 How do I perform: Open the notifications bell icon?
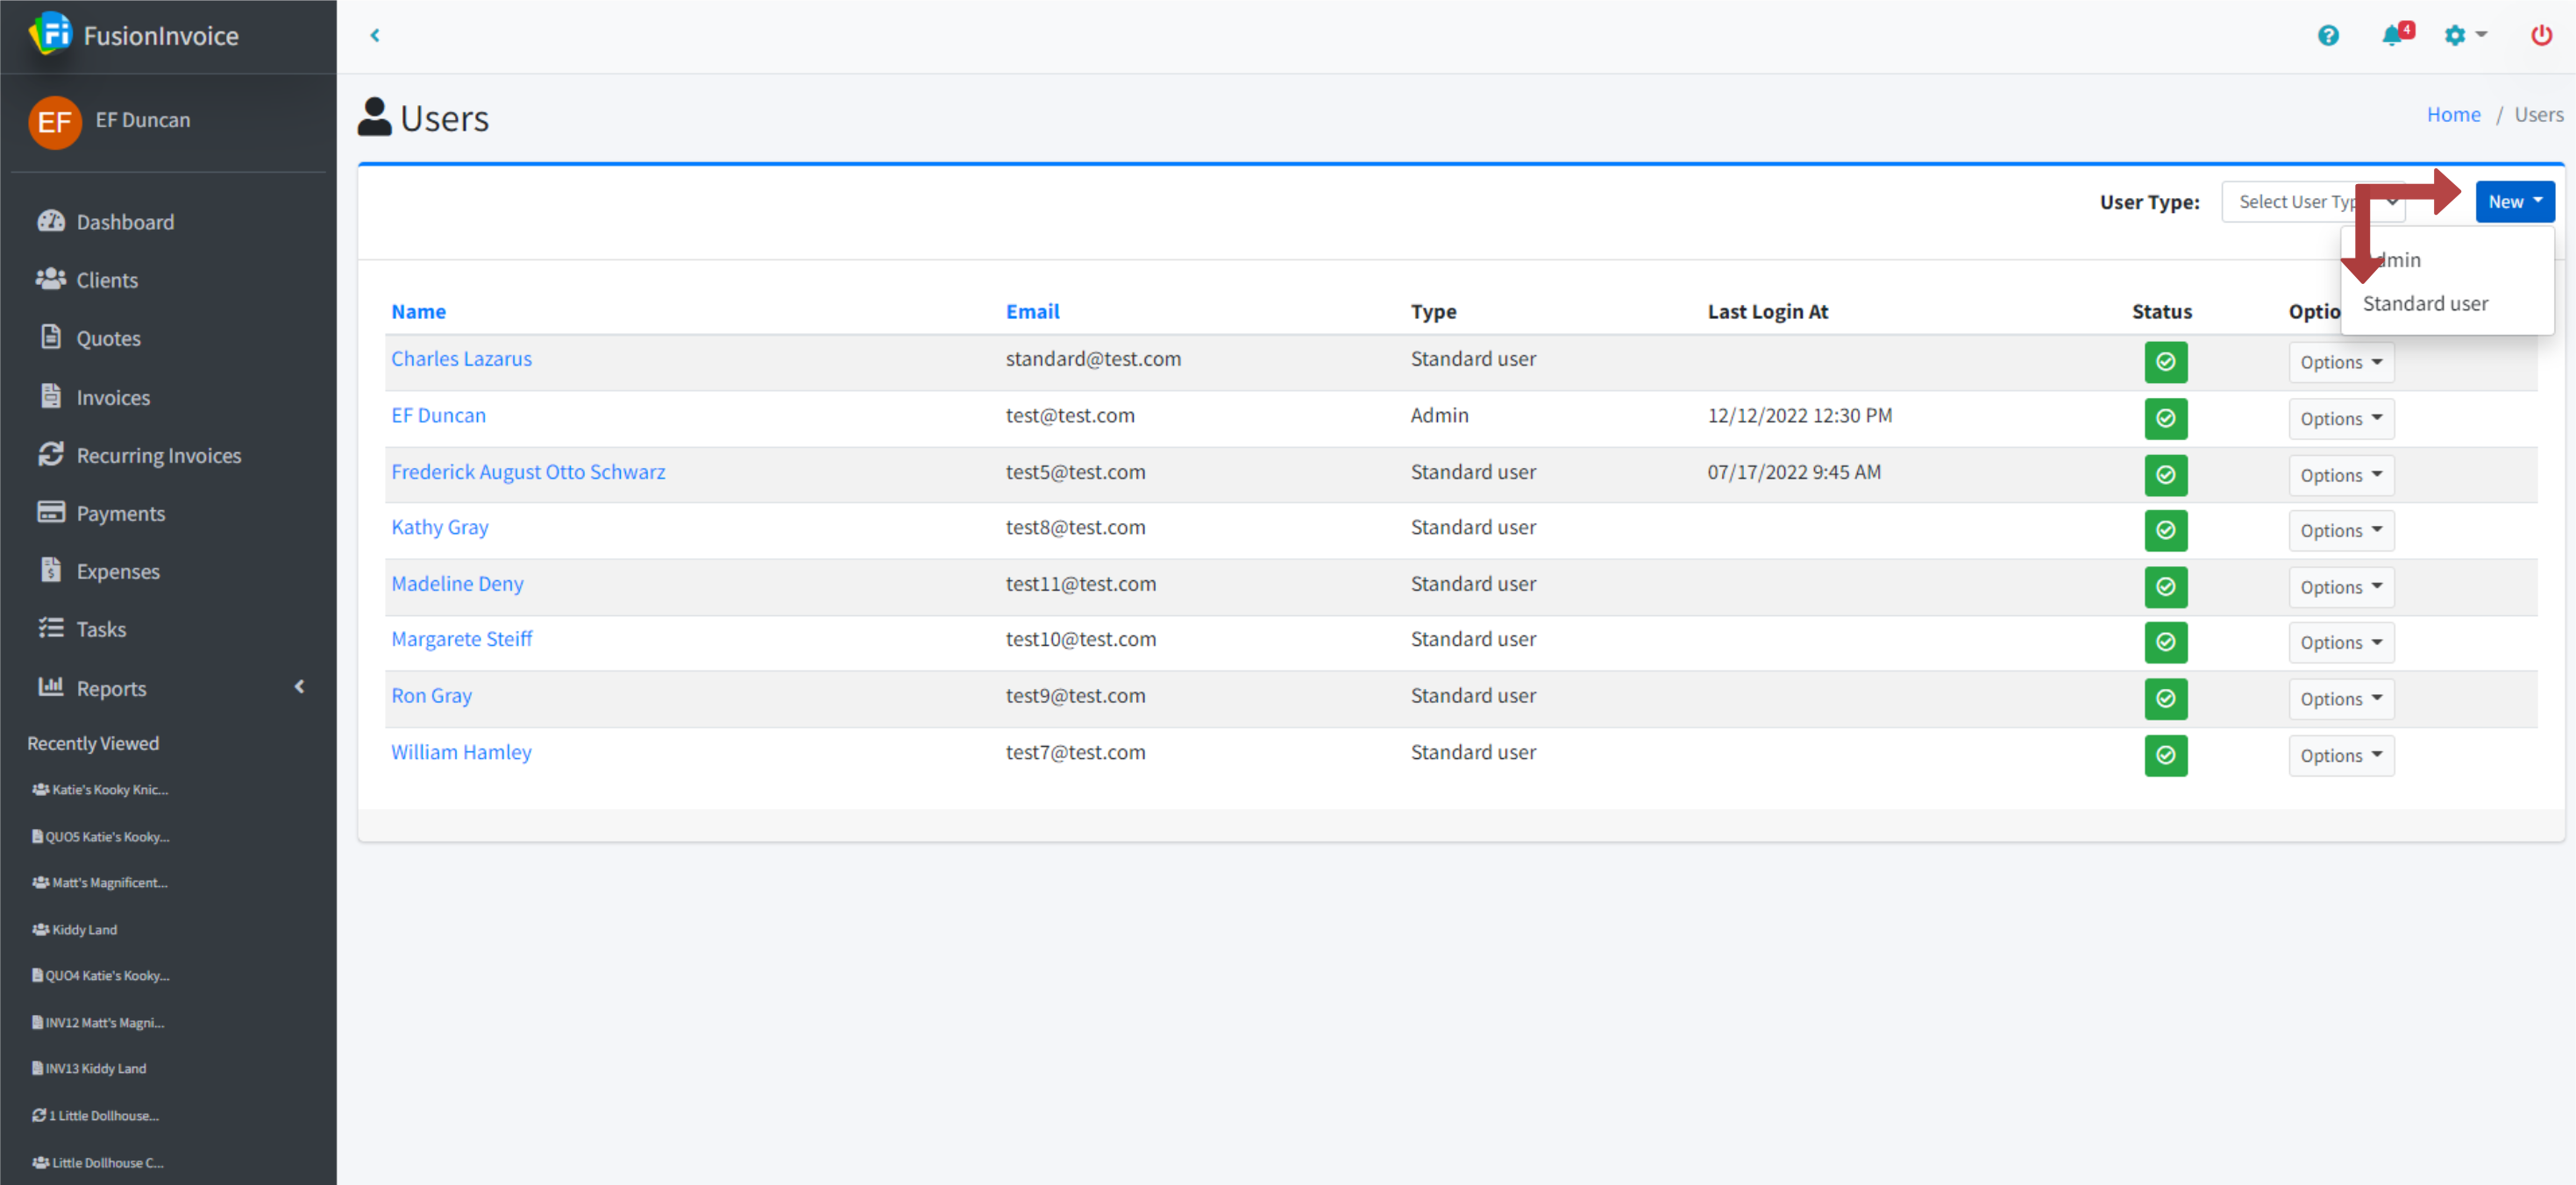click(2393, 36)
